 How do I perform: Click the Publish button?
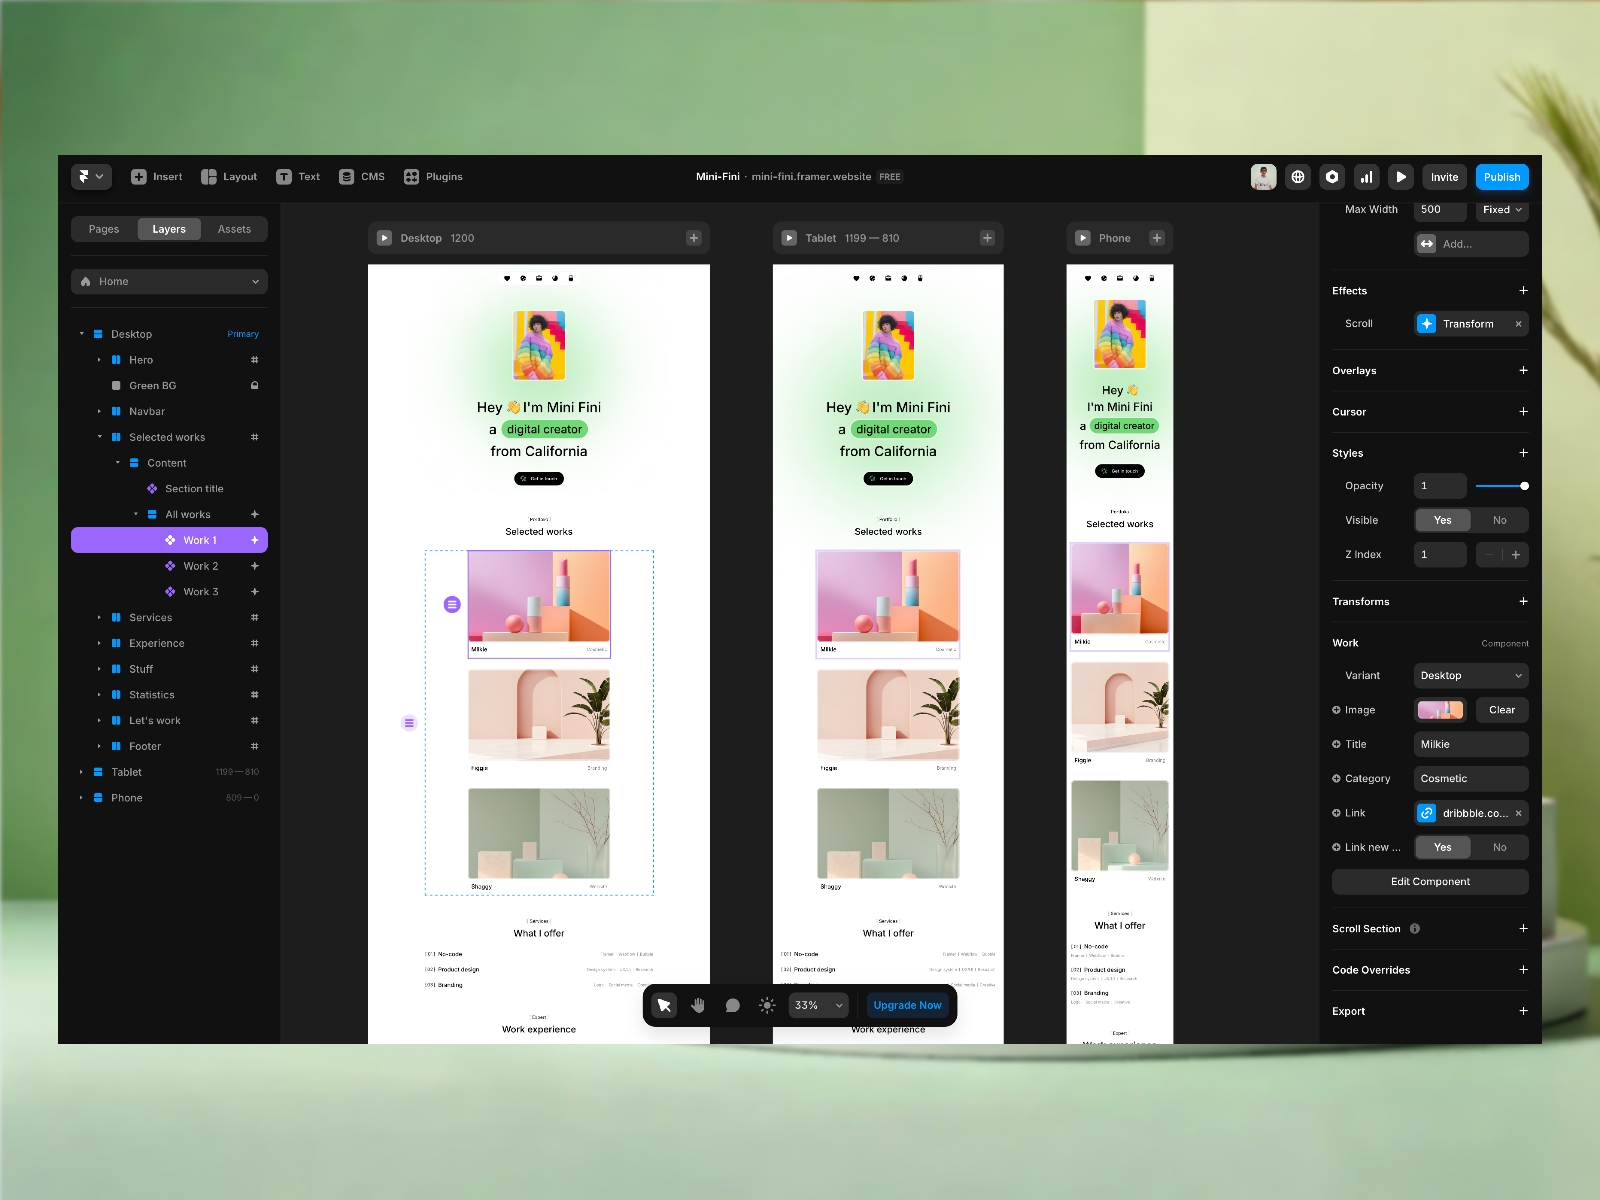click(x=1501, y=177)
